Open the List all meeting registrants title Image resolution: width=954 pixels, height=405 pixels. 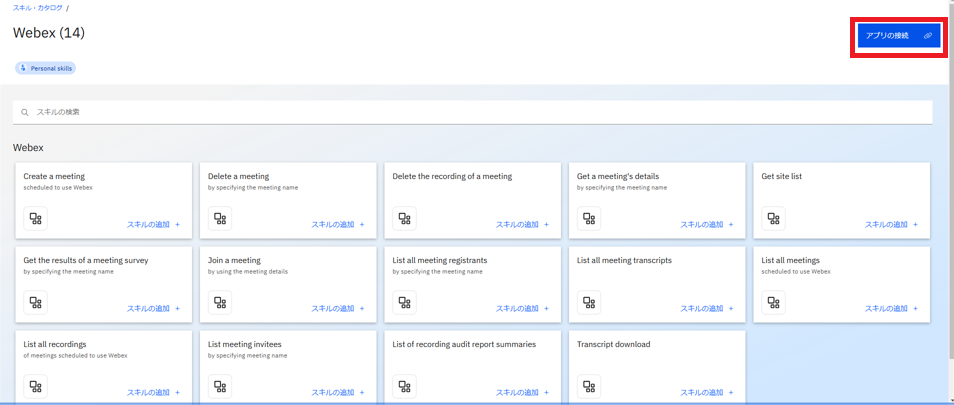pos(440,260)
